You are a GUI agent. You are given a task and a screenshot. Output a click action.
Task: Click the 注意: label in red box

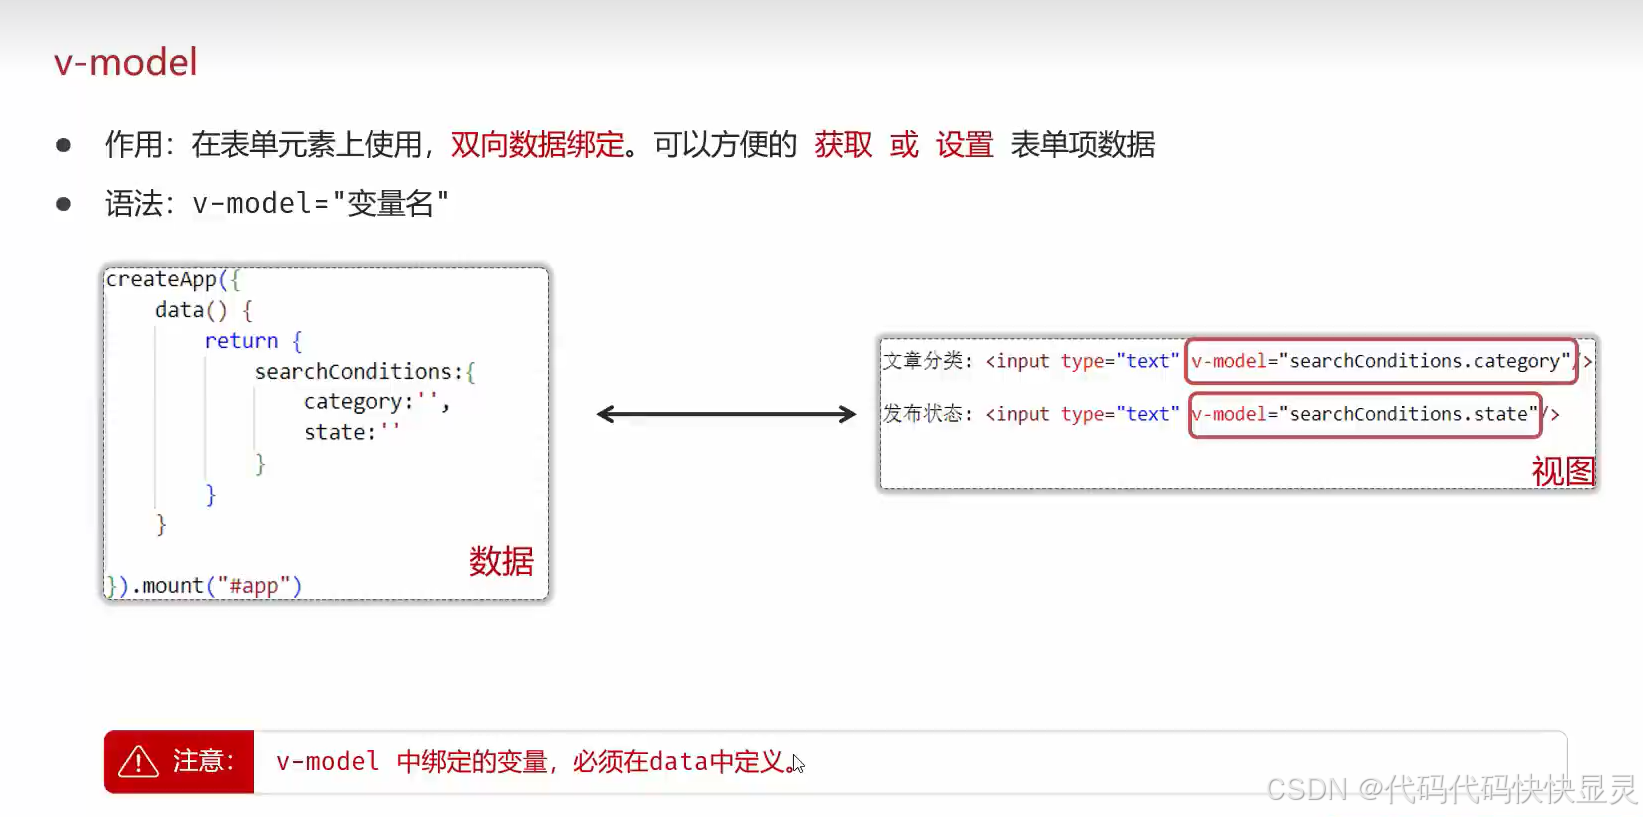pyautogui.click(x=203, y=762)
